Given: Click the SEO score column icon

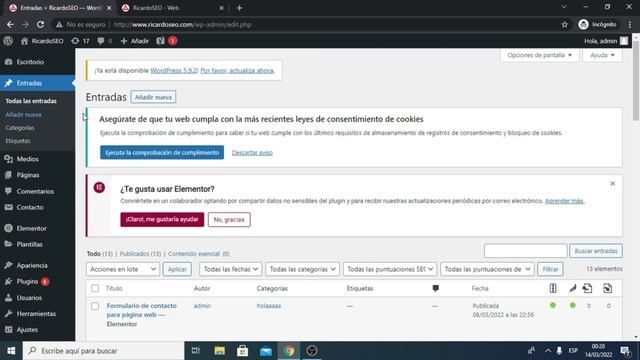Looking at the screenshot, I should [x=553, y=289].
